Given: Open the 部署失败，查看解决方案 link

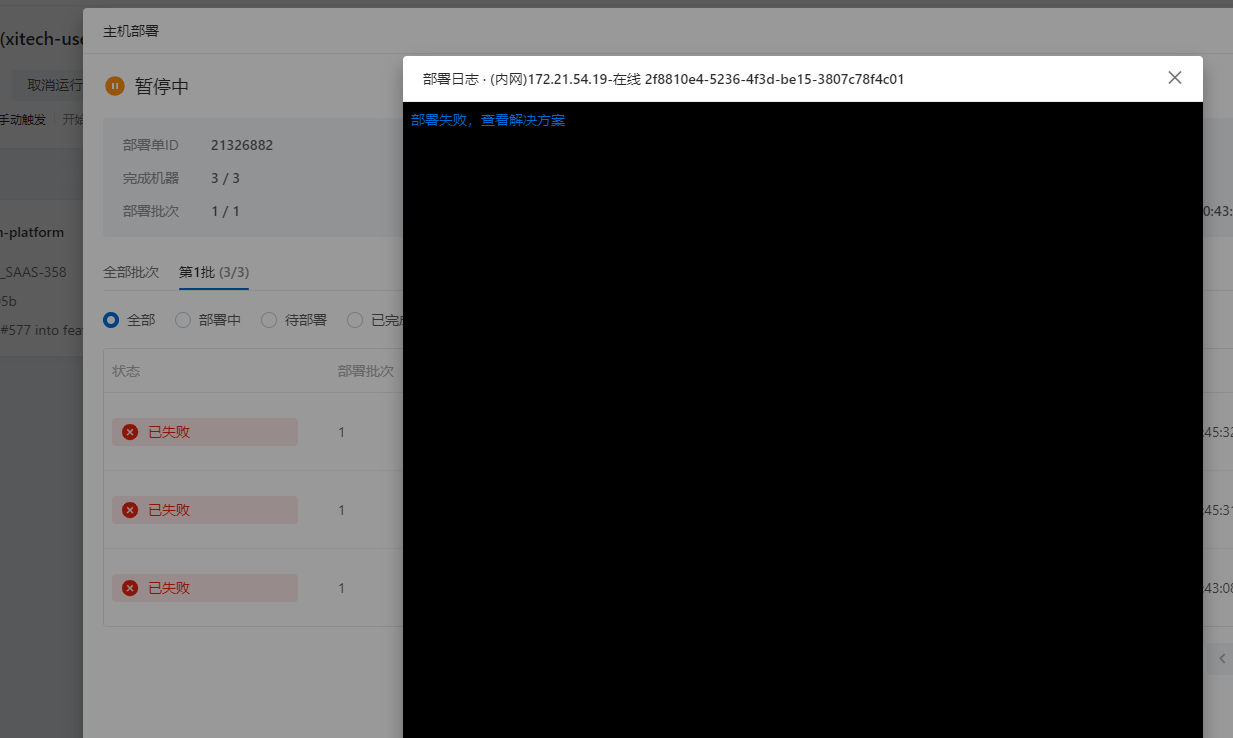Looking at the screenshot, I should (x=488, y=120).
